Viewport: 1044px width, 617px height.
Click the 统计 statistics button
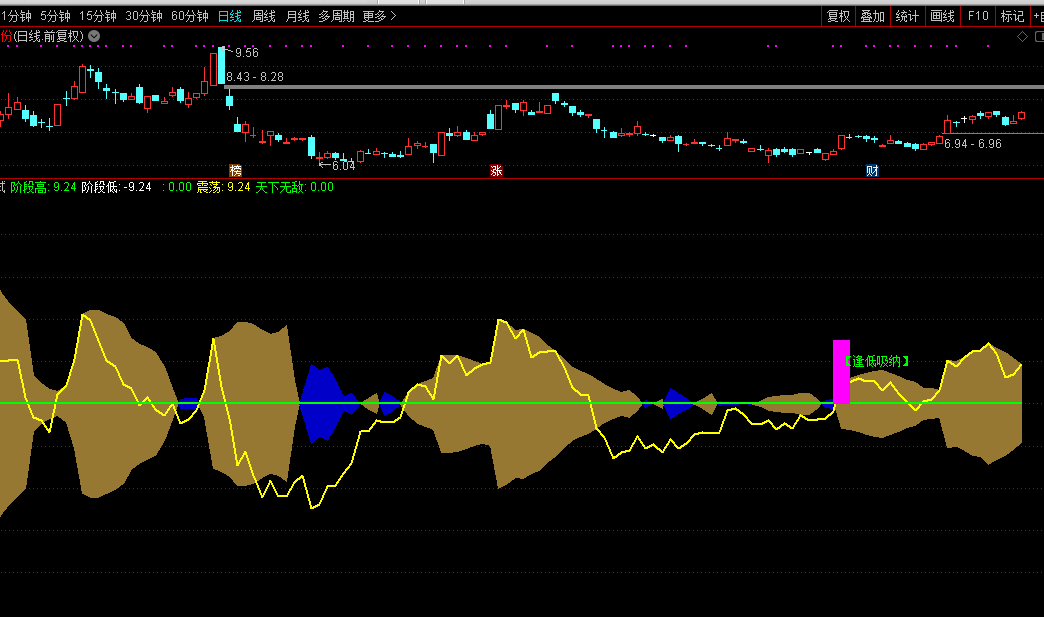[907, 16]
